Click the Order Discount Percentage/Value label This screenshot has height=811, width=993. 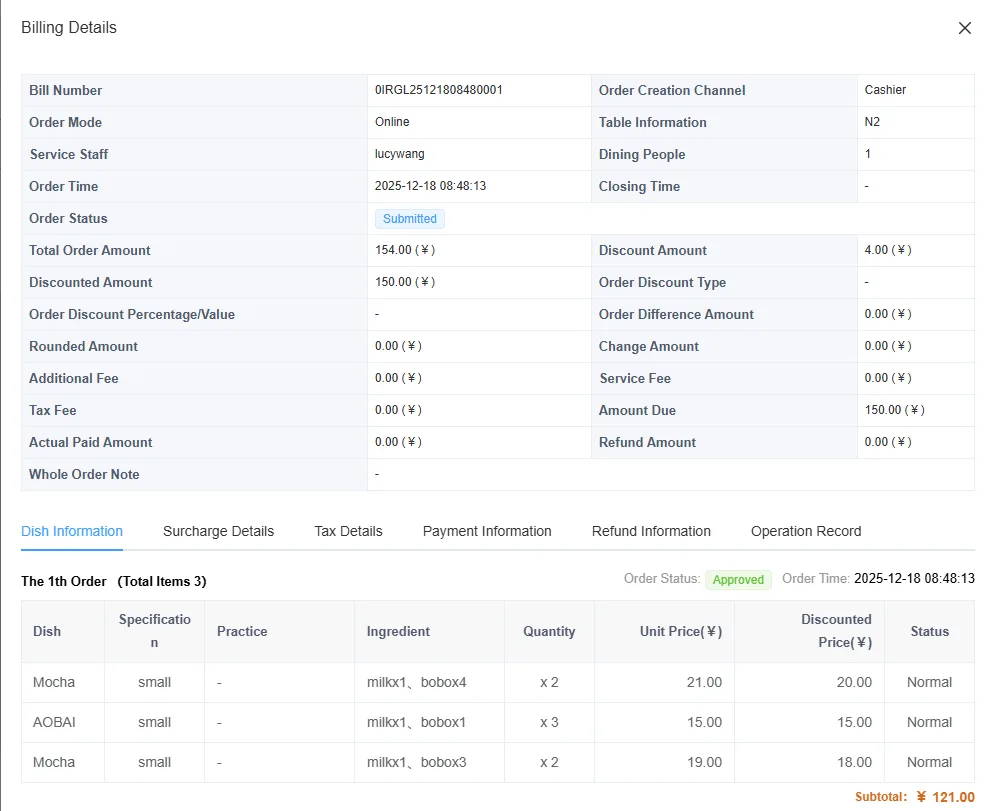point(132,314)
